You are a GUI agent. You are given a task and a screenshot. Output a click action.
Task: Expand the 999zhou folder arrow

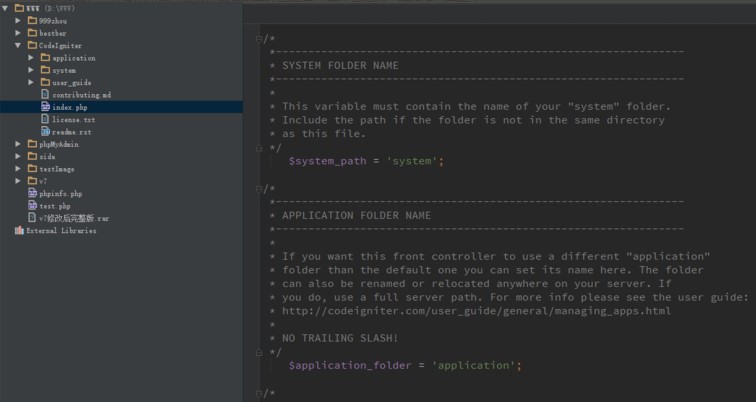pyautogui.click(x=18, y=21)
